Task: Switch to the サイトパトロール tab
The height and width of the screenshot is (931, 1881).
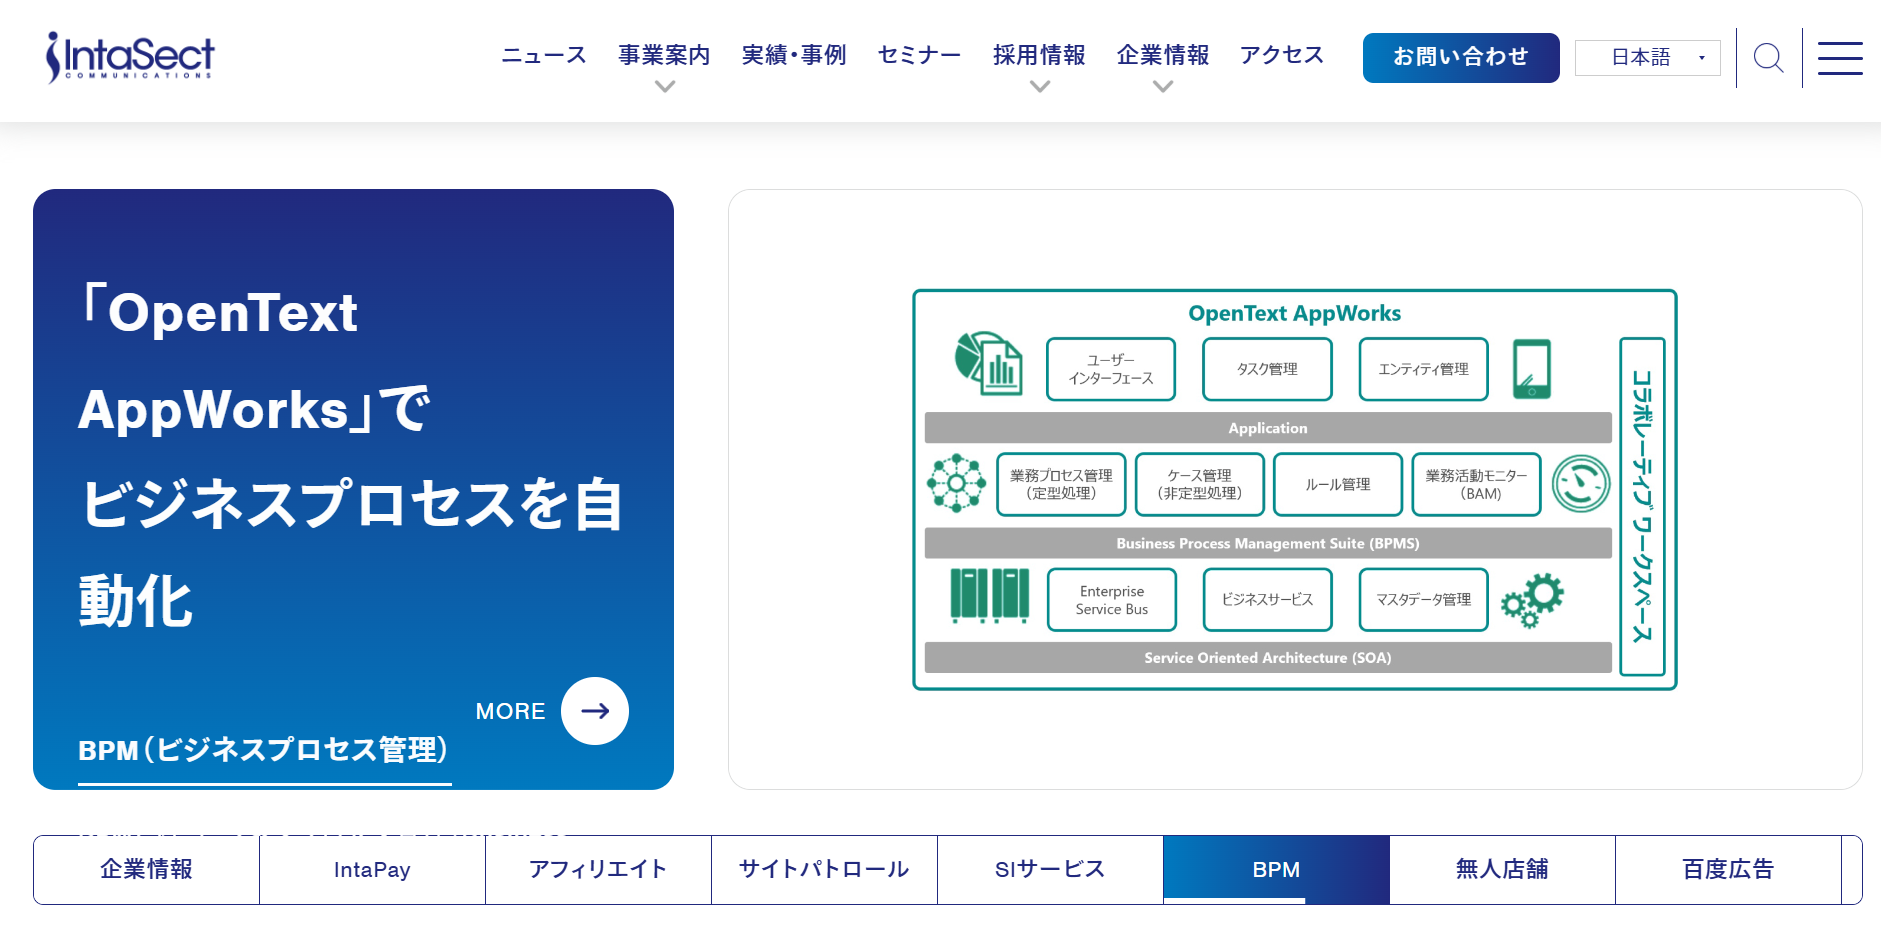Action: click(824, 870)
